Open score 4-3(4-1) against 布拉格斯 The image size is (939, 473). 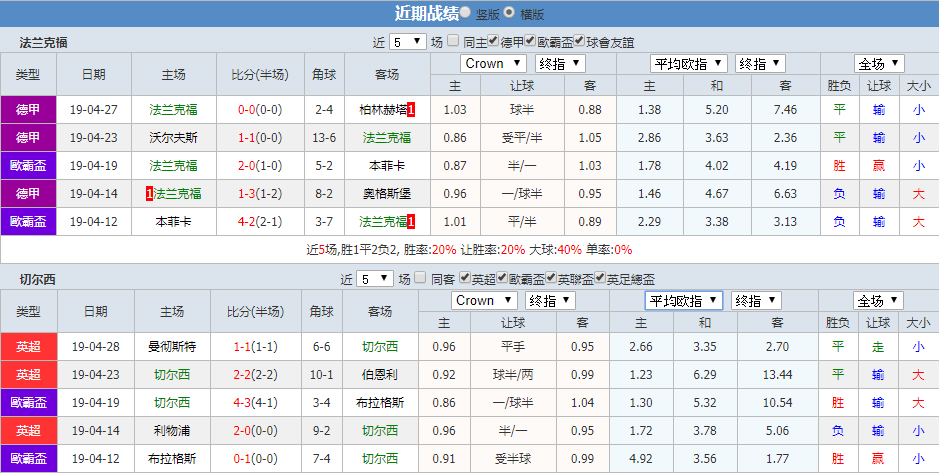256,403
